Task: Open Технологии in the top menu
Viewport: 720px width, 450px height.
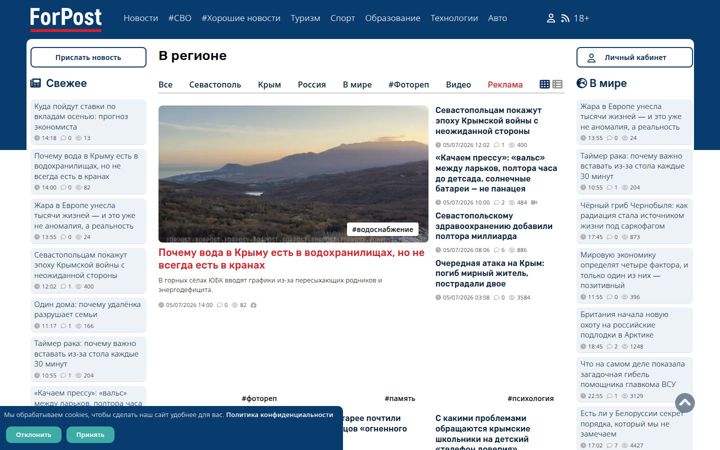Action: (x=454, y=18)
